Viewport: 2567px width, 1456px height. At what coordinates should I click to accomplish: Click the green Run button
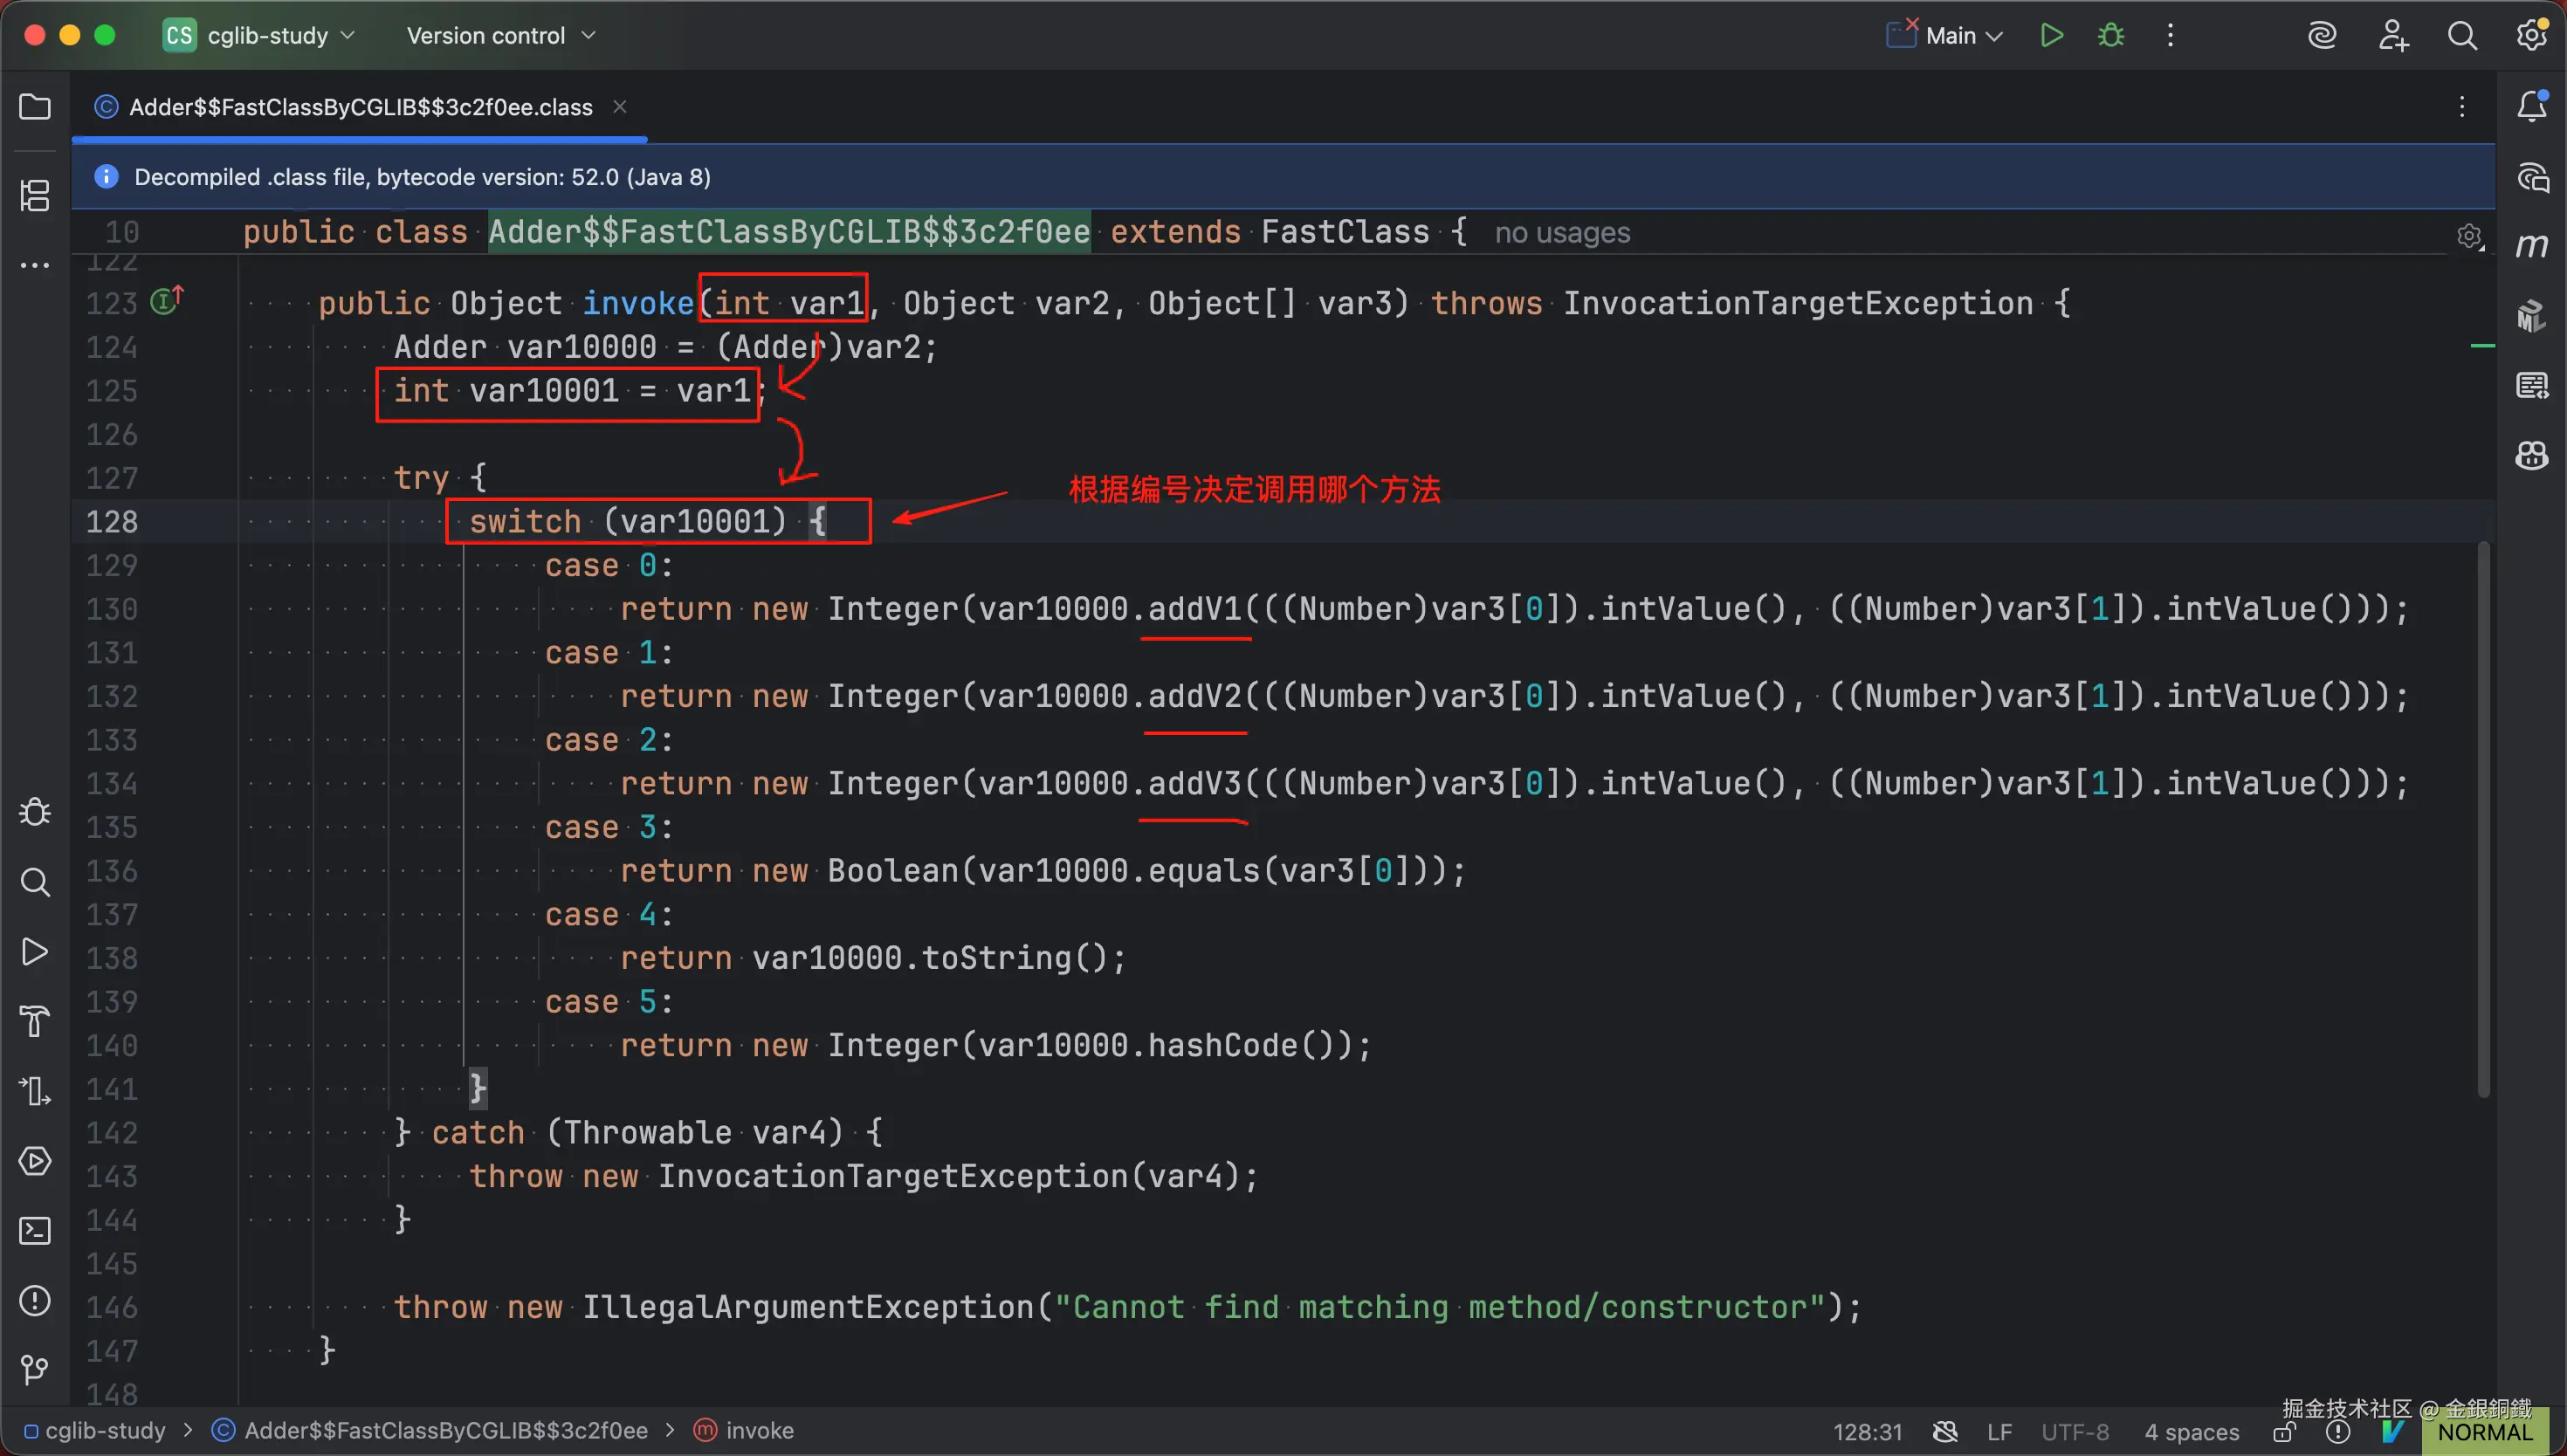[2051, 36]
